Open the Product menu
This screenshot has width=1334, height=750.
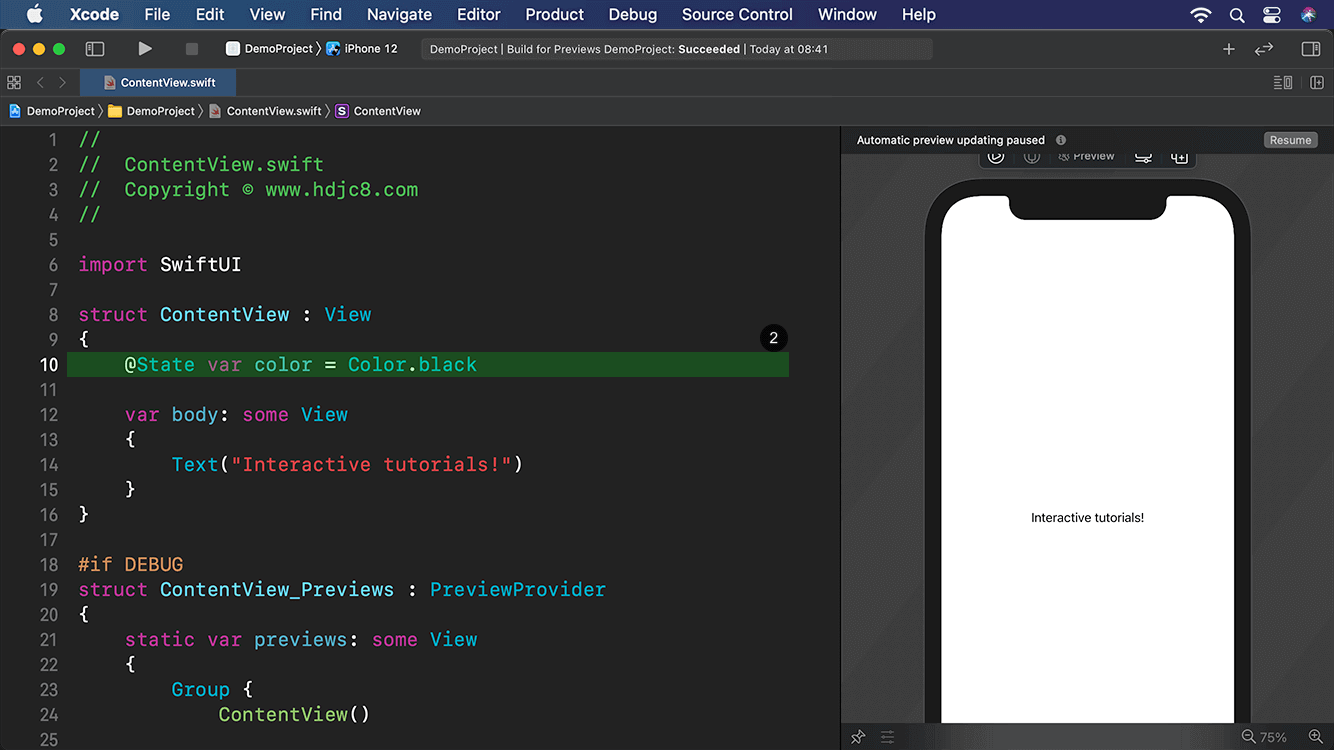(x=554, y=14)
